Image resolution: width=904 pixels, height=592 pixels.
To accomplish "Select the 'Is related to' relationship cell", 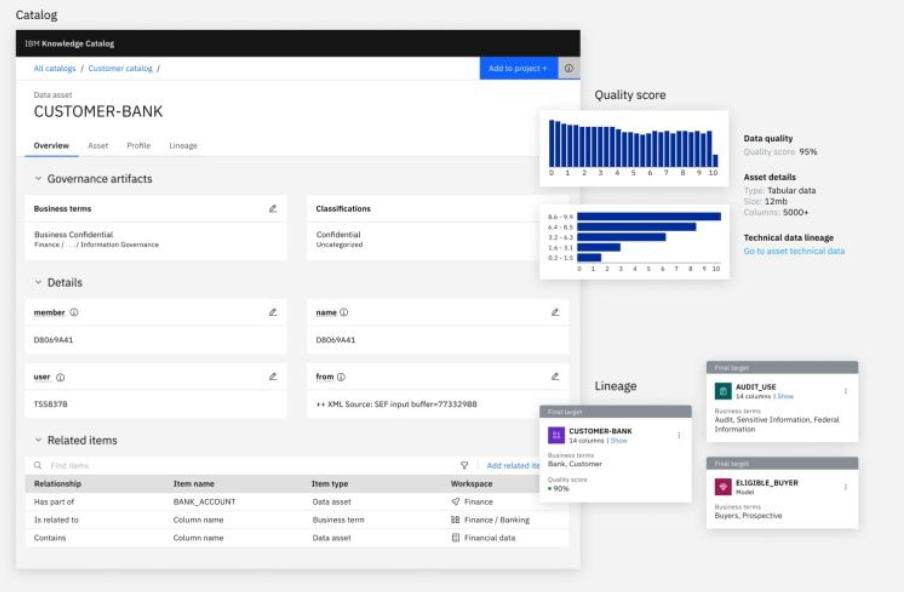I will coord(56,520).
